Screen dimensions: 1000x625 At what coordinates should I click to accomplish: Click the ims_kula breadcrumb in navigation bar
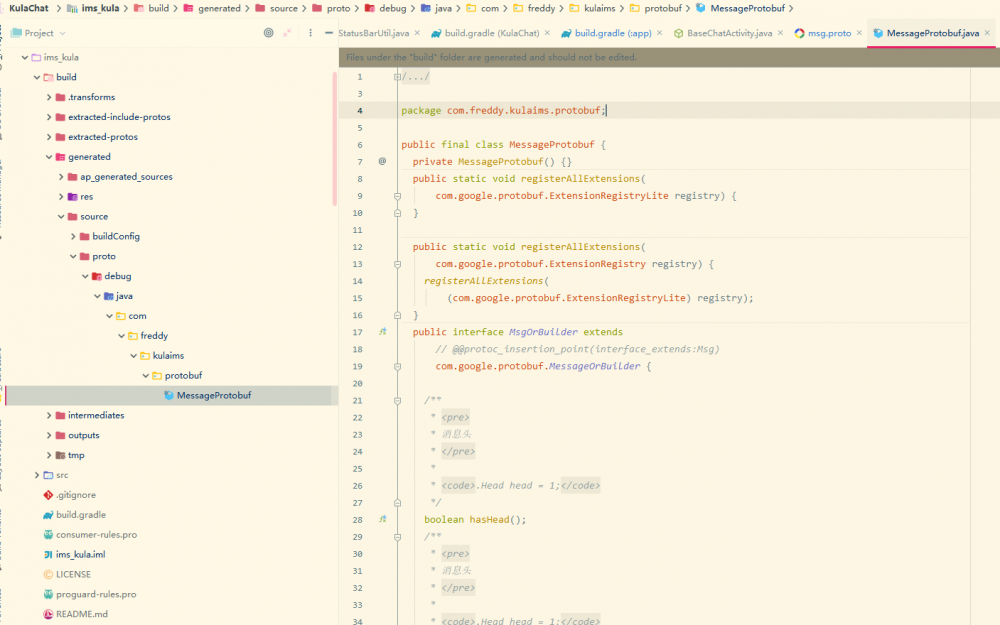point(100,8)
